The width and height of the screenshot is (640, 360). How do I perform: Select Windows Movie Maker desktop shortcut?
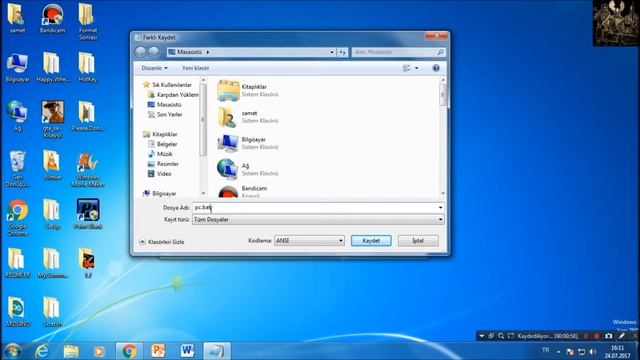(x=88, y=169)
